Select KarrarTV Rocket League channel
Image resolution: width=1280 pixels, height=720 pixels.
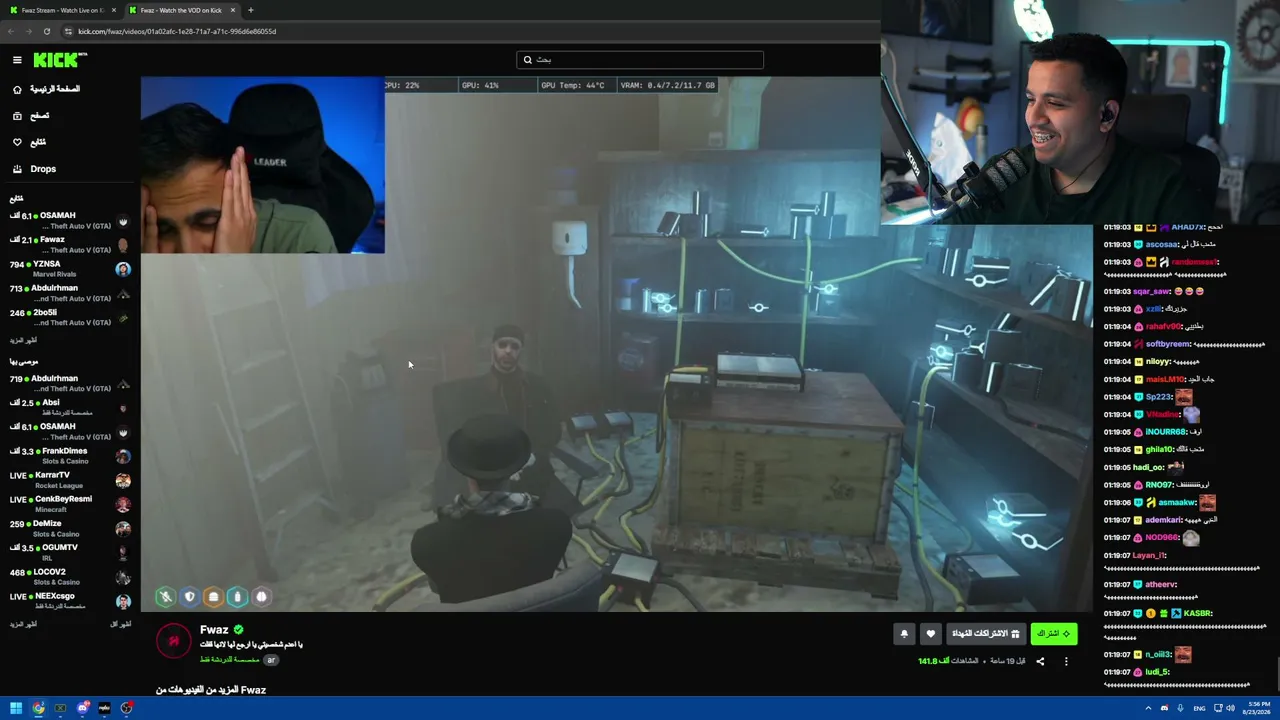70,480
